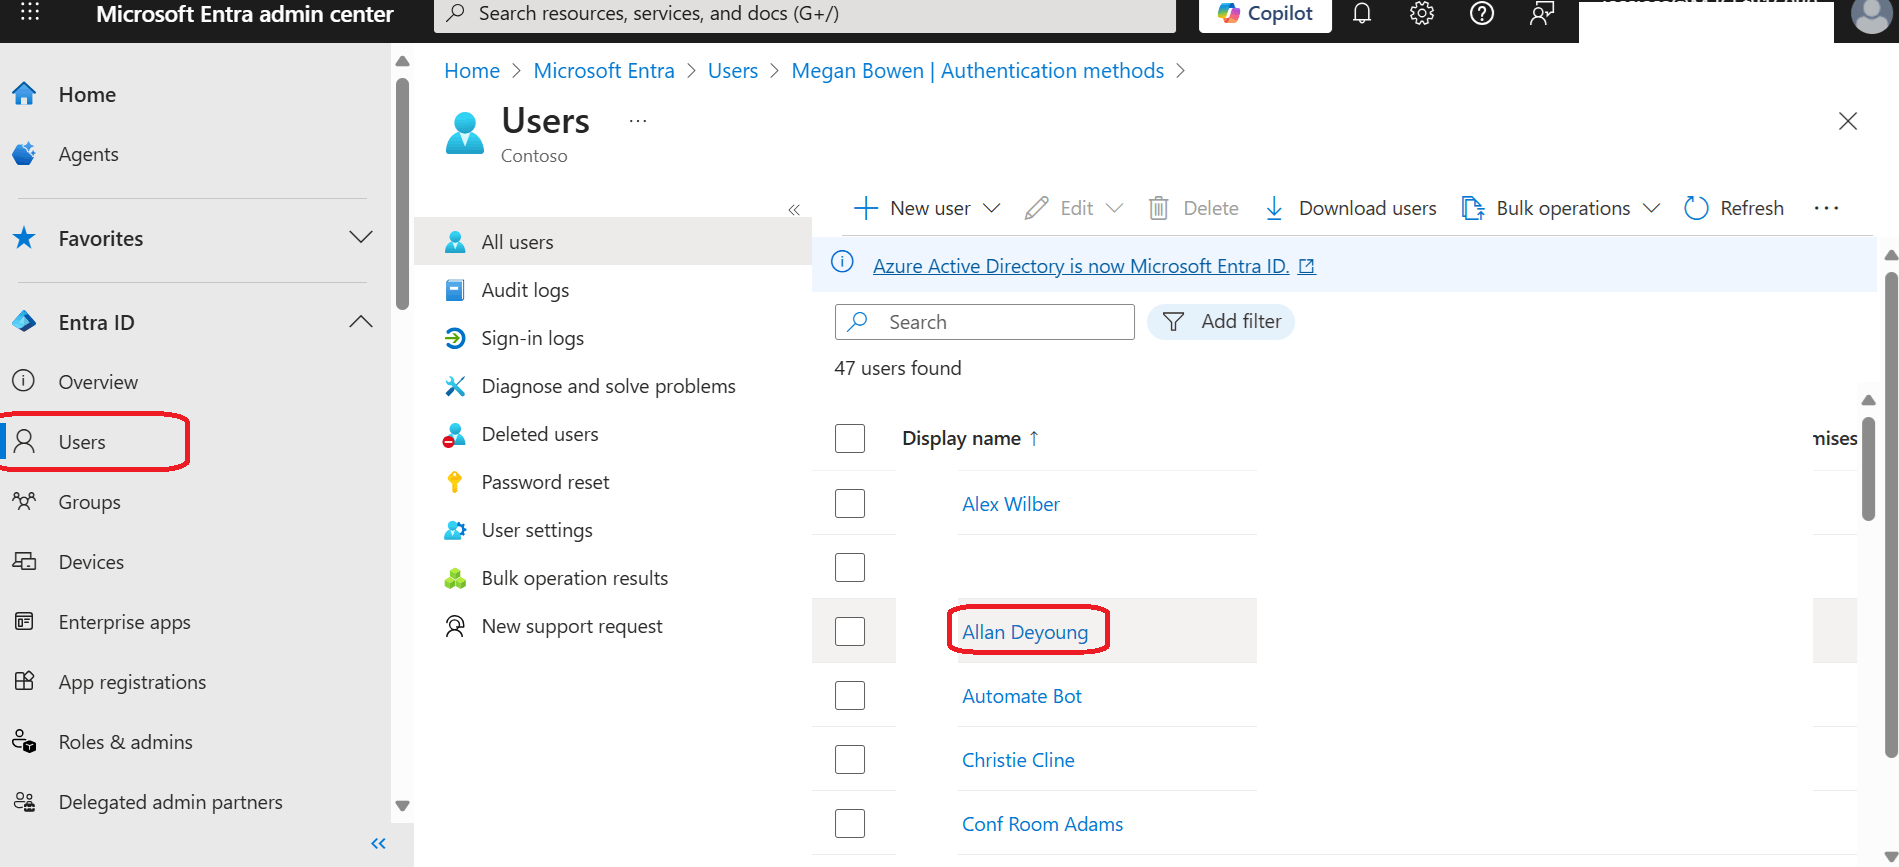
Task: Click the Devices icon in sidebar
Action: pyautogui.click(x=24, y=561)
